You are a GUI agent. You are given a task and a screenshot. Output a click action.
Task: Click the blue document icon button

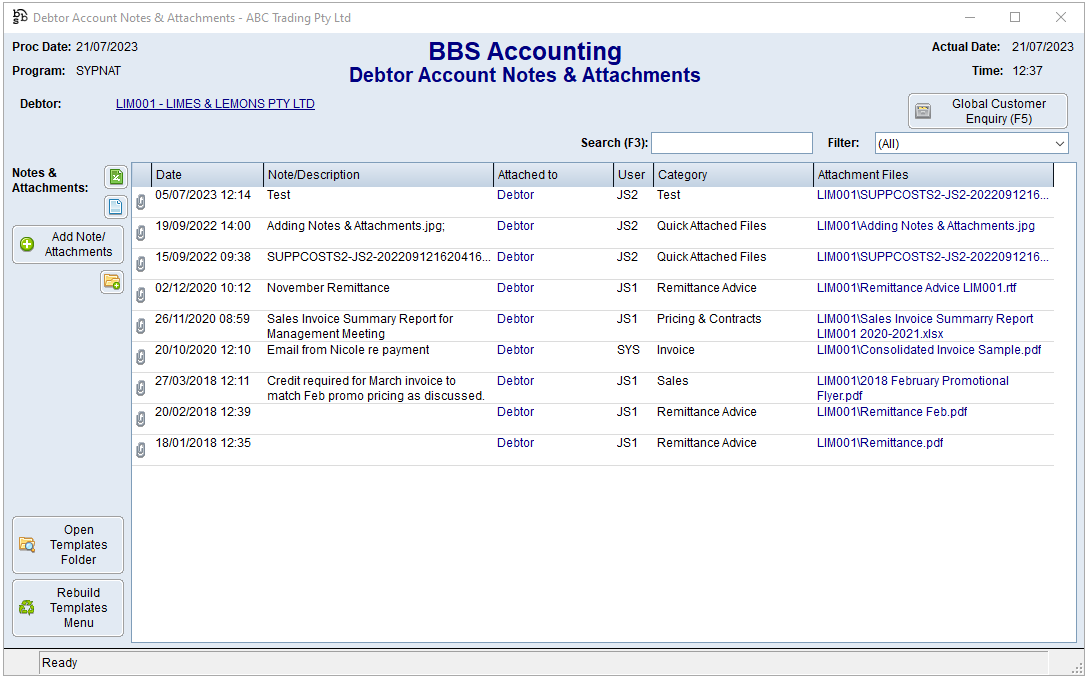tap(116, 207)
